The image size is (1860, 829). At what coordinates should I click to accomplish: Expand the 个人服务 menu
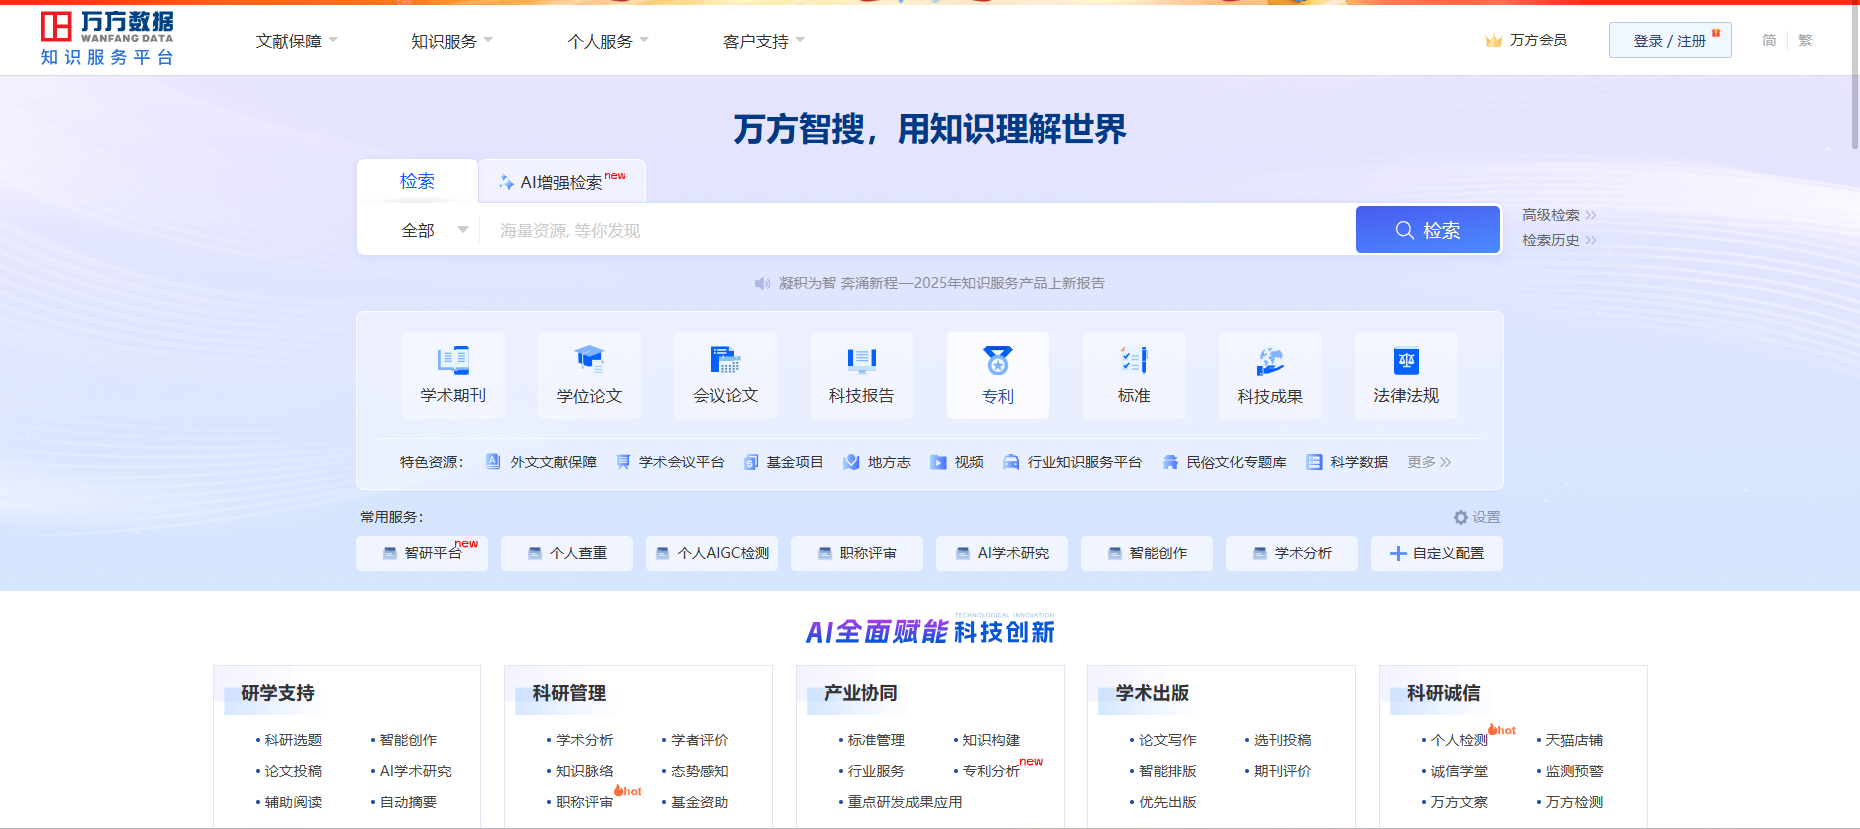608,41
